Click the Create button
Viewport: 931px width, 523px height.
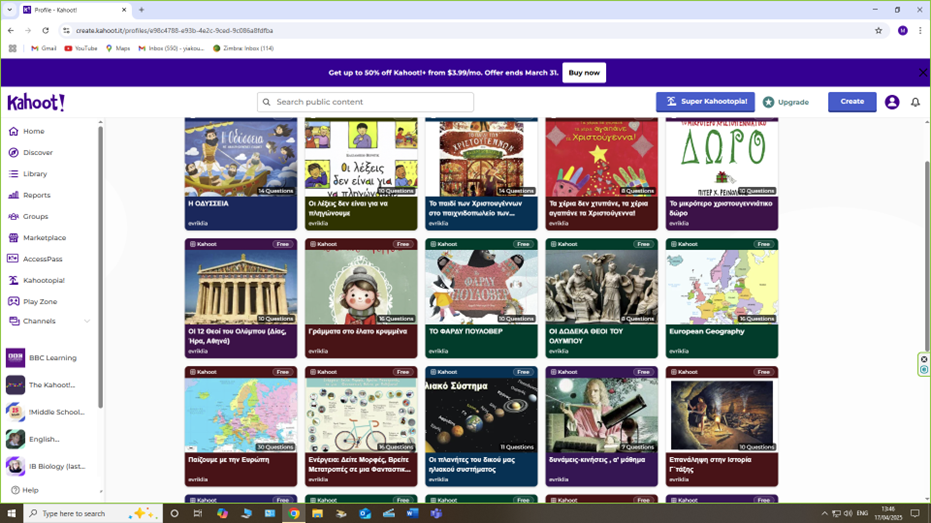pyautogui.click(x=852, y=102)
